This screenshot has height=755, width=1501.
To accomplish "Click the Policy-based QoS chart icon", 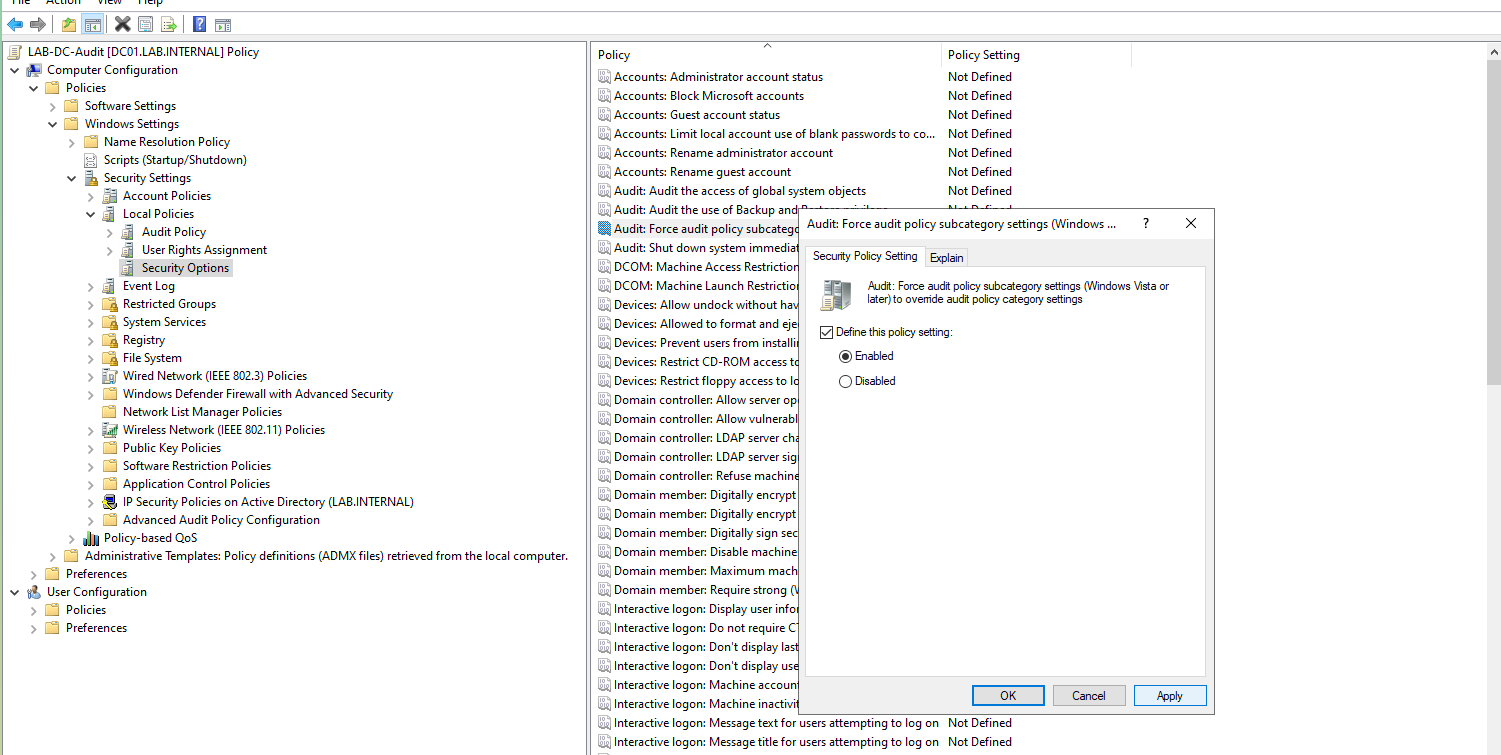I will click(91, 538).
